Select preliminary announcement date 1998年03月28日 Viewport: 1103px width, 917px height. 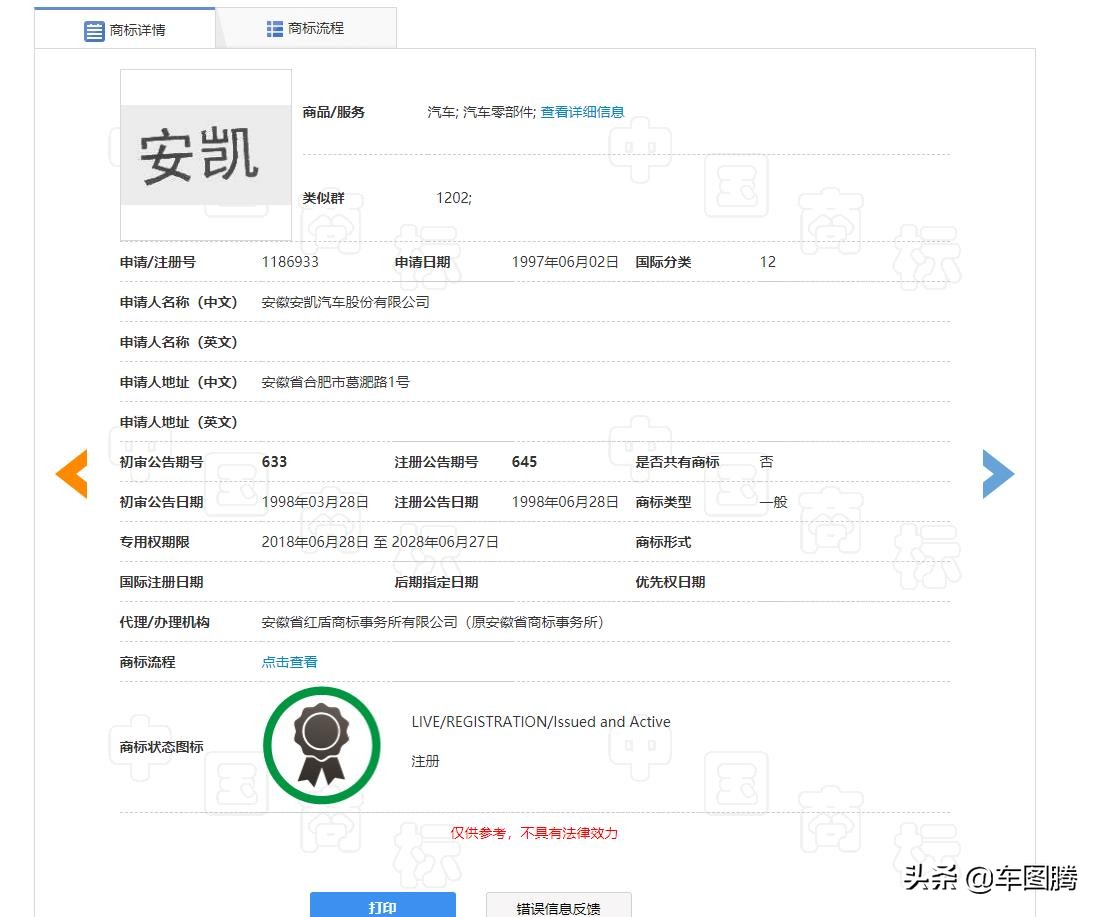coord(315,502)
